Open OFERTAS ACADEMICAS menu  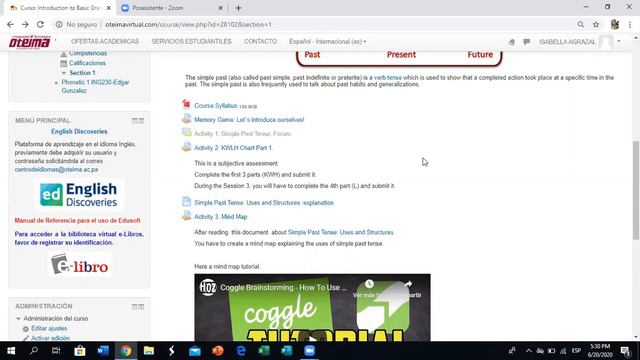[x=105, y=42]
